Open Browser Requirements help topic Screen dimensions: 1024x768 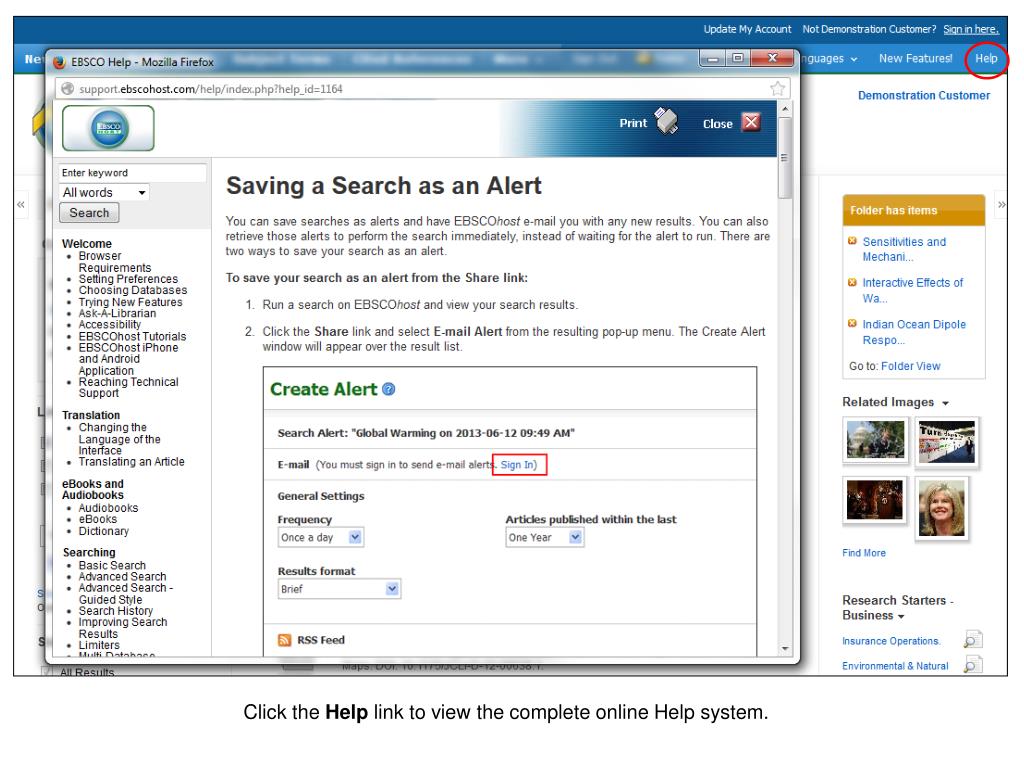pos(115,262)
